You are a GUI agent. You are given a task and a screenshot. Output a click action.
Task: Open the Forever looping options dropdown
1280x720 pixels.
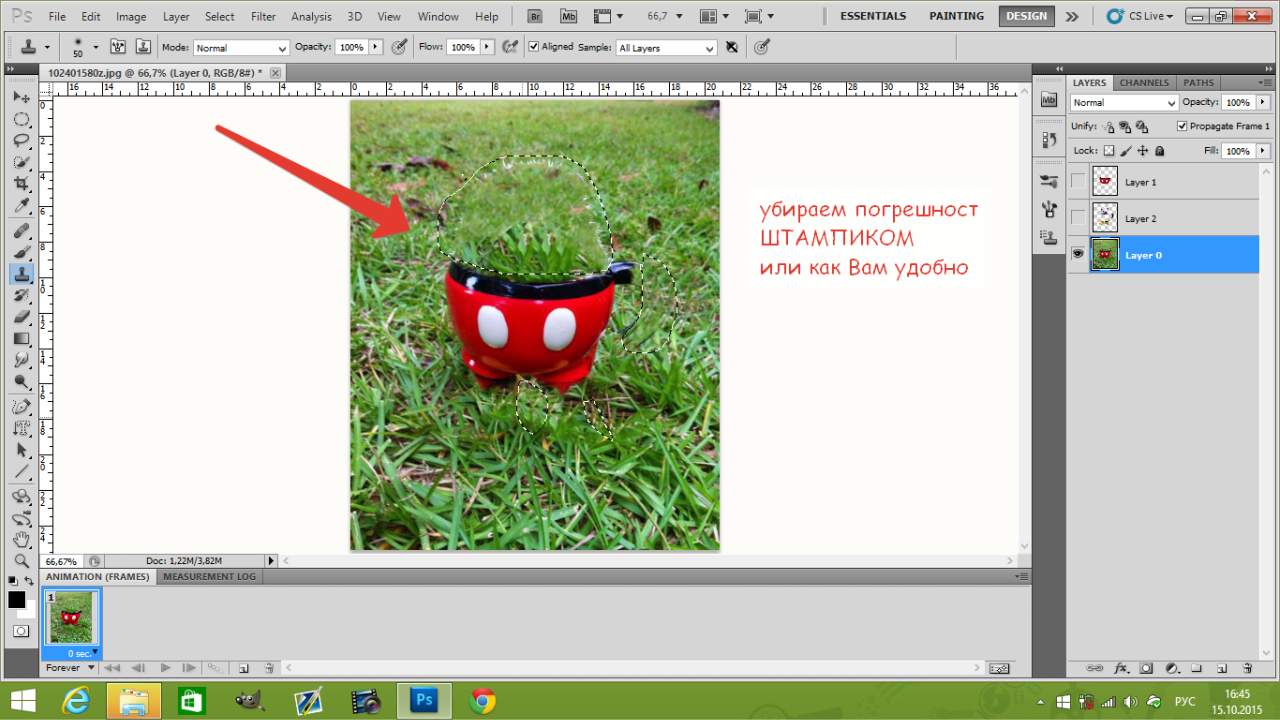(x=70, y=668)
